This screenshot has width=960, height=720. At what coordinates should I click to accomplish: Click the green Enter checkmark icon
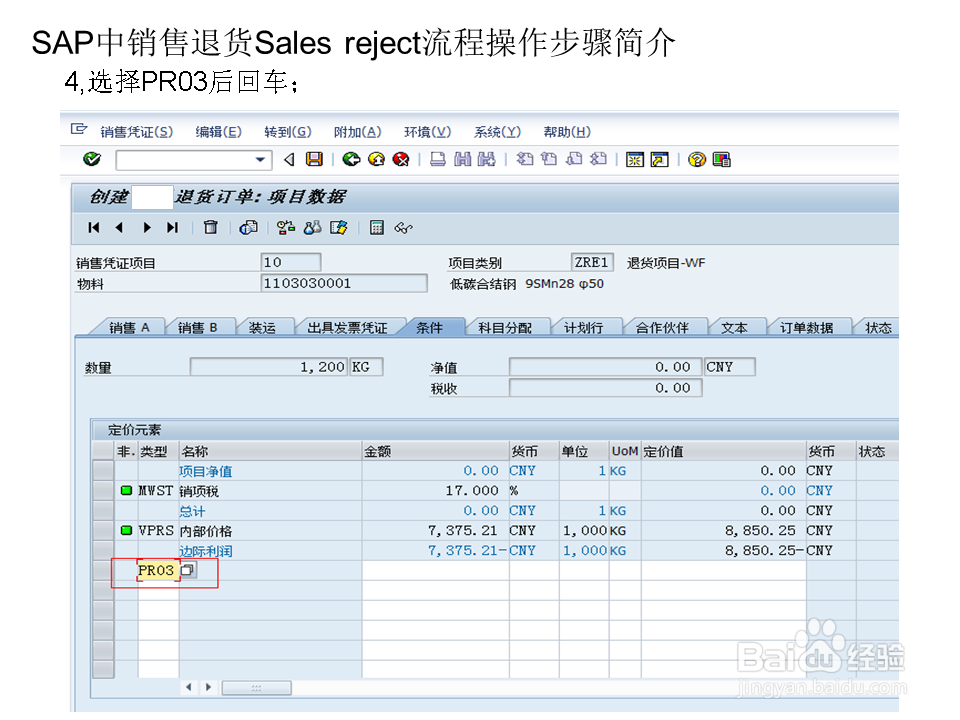[92, 159]
